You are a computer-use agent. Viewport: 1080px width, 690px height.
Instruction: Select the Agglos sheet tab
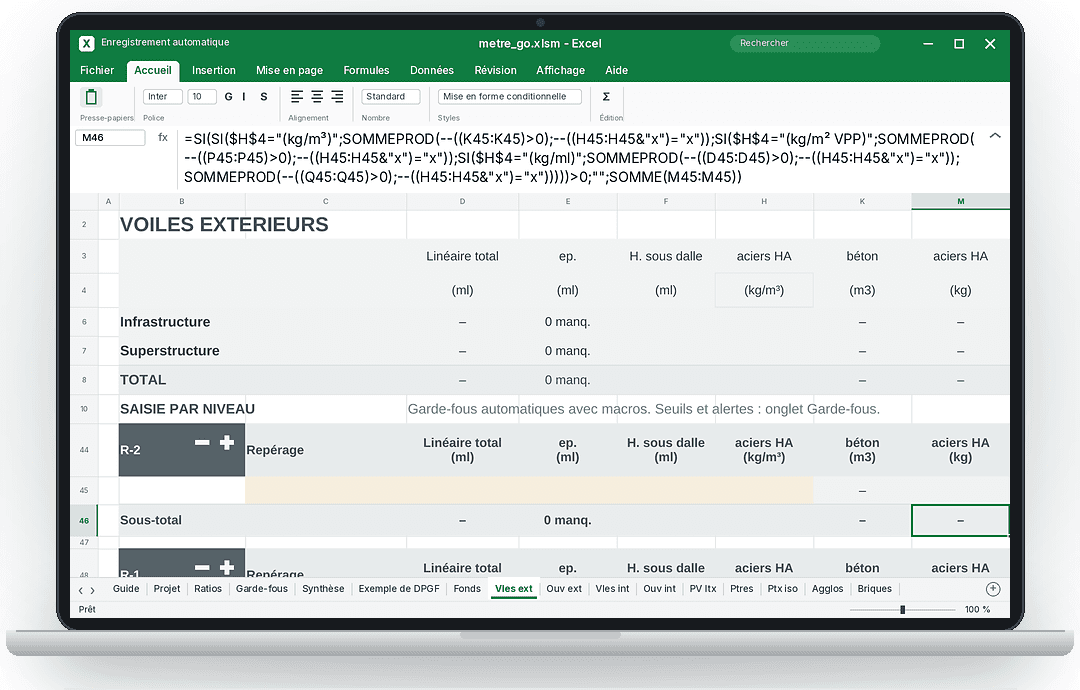pos(827,589)
